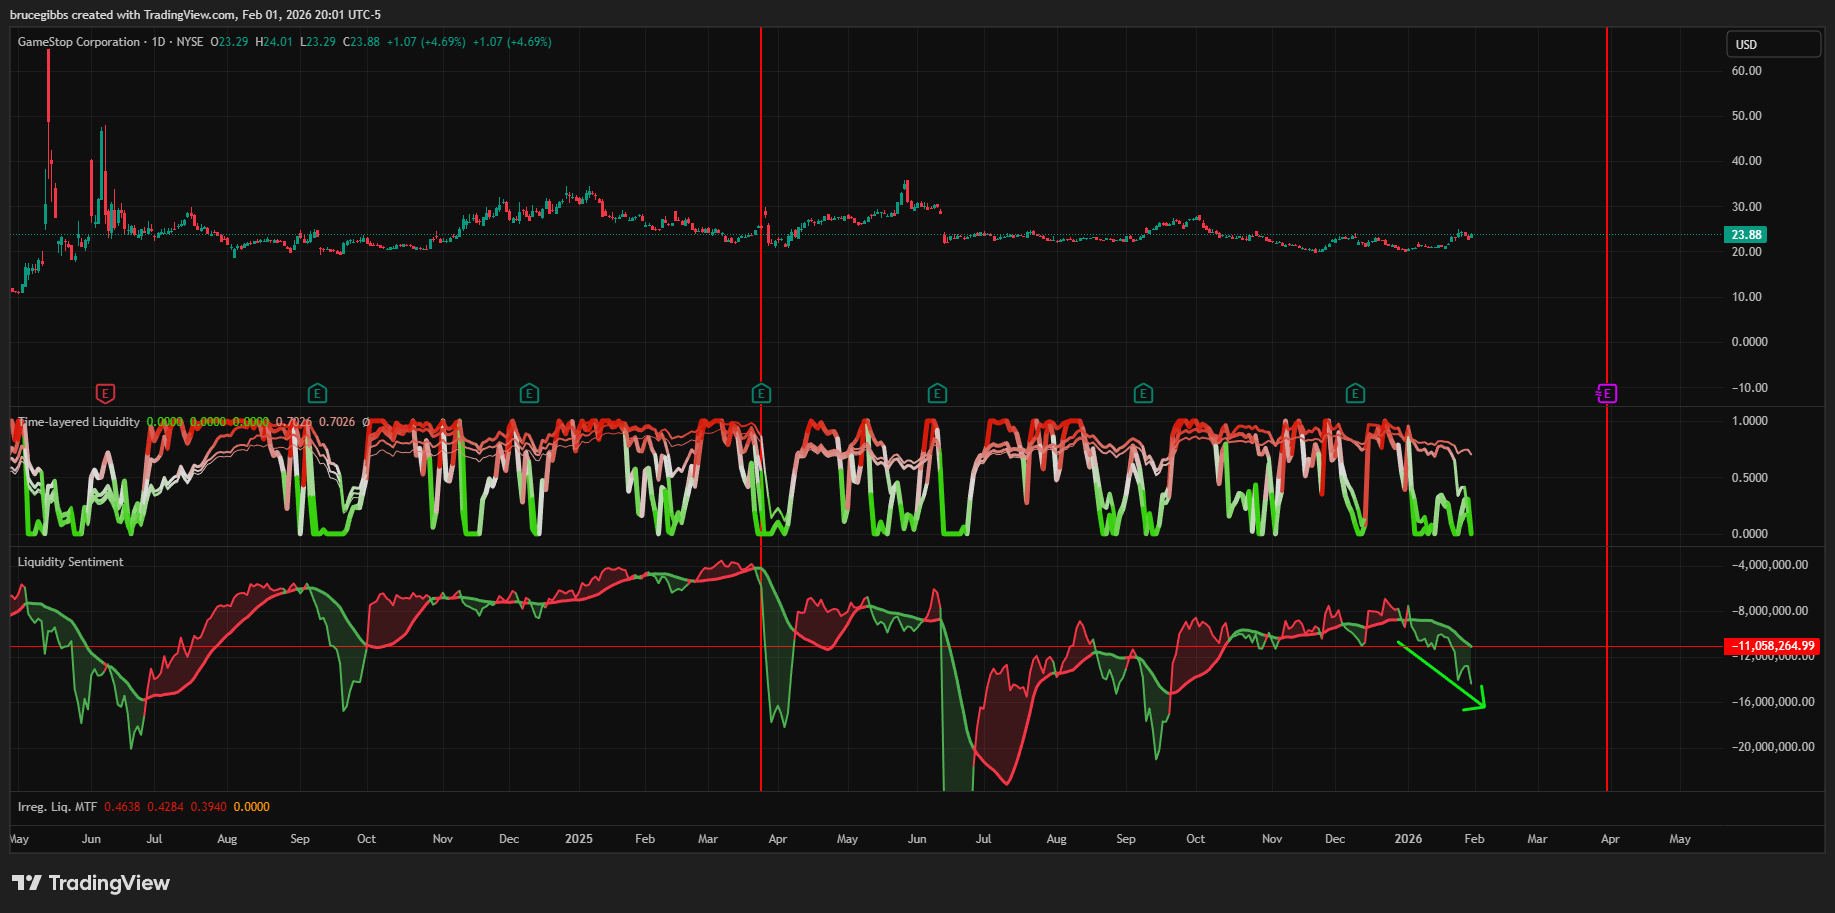Select the Liquidity Sentiment indicator label
Viewport: 1835px width, 913px height.
(x=70, y=562)
